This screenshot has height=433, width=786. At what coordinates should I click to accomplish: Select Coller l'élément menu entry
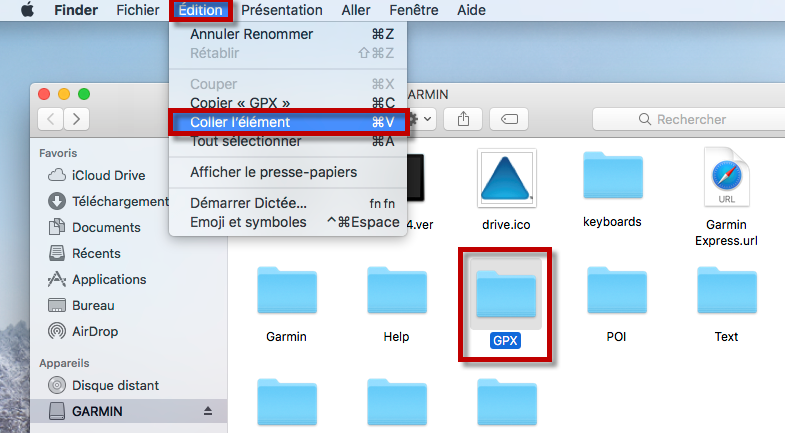coord(288,122)
